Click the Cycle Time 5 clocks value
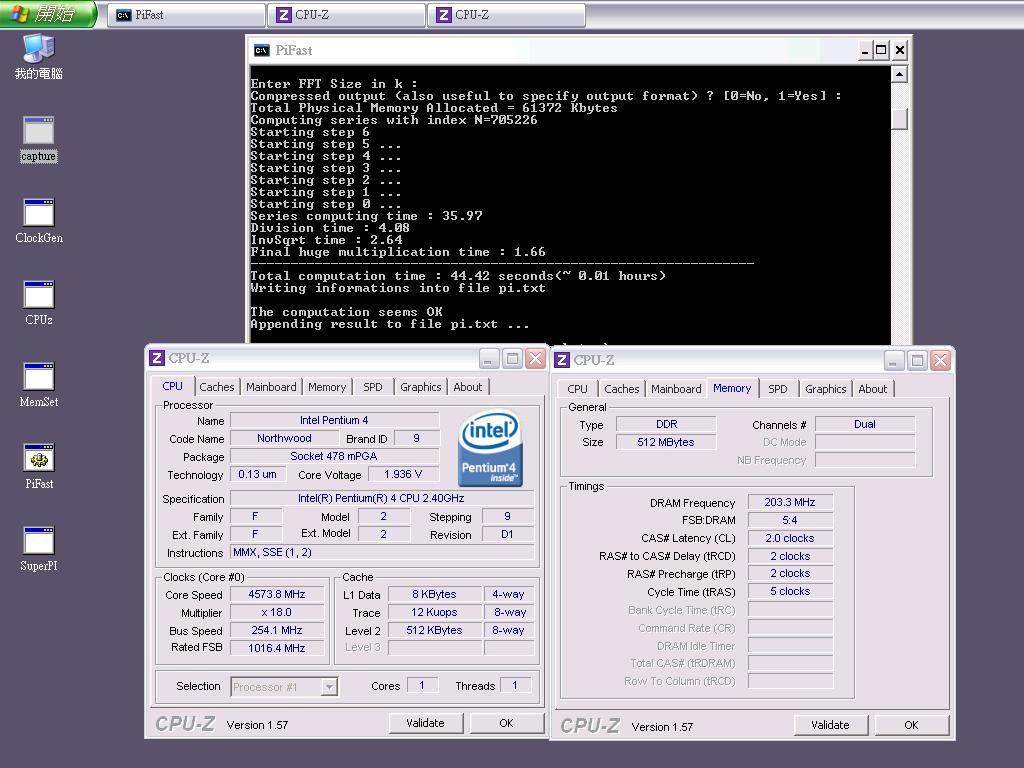Screen dimensions: 1024x768 tap(790, 591)
